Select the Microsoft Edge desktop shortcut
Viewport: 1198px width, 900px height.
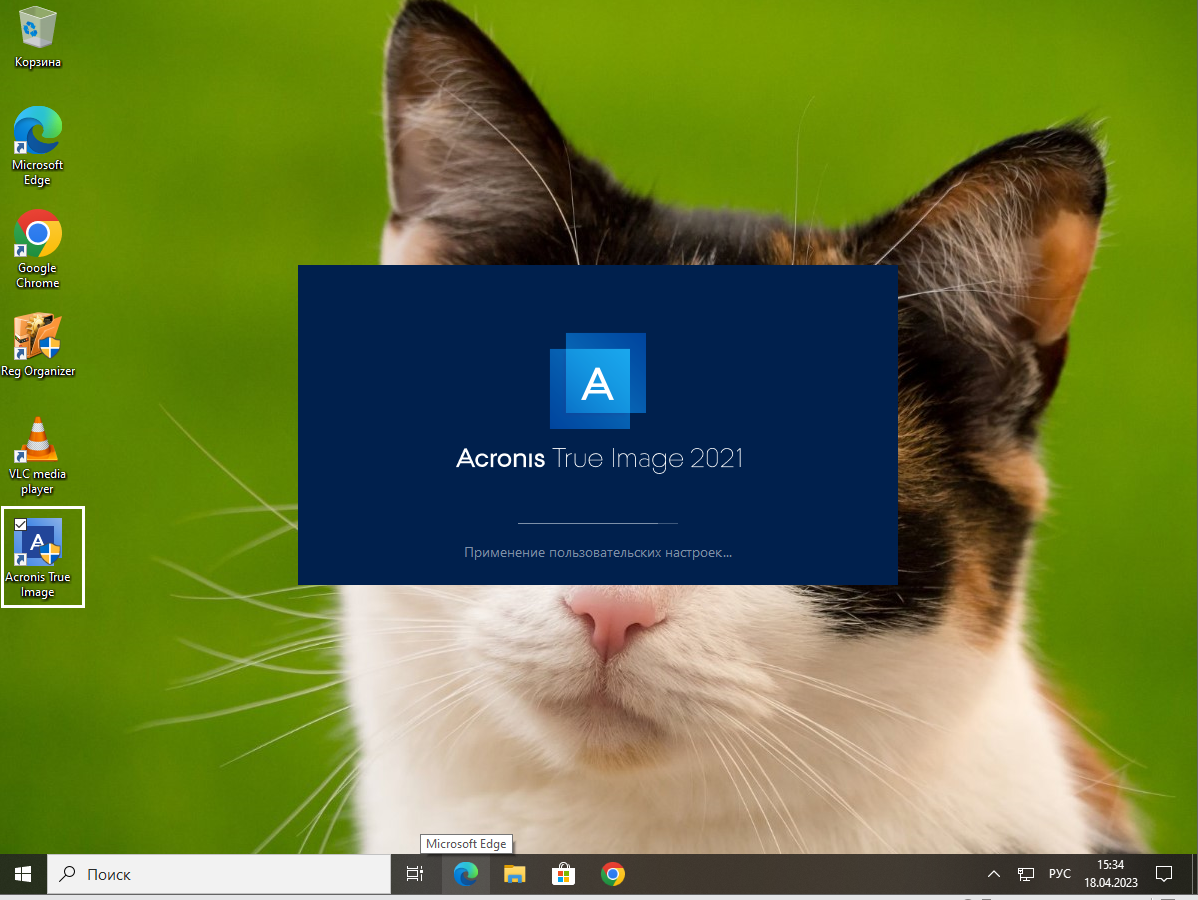[37, 147]
